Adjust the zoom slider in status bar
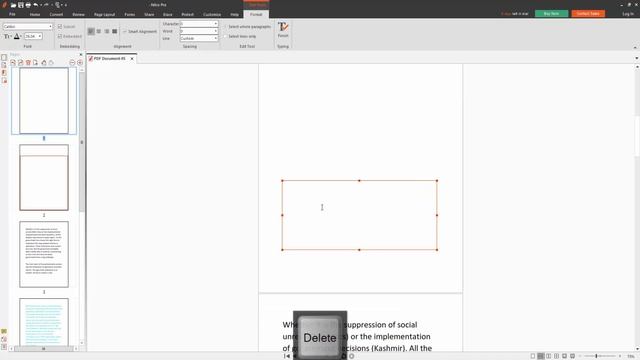The image size is (640, 360). tap(596, 356)
